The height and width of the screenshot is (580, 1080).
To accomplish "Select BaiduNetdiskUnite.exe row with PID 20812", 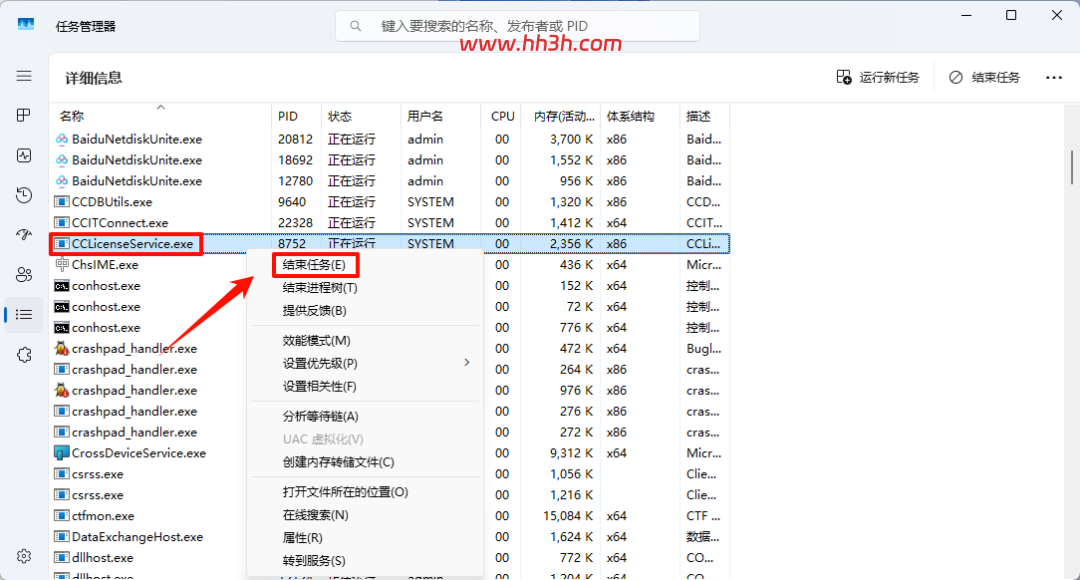I will 390,139.
